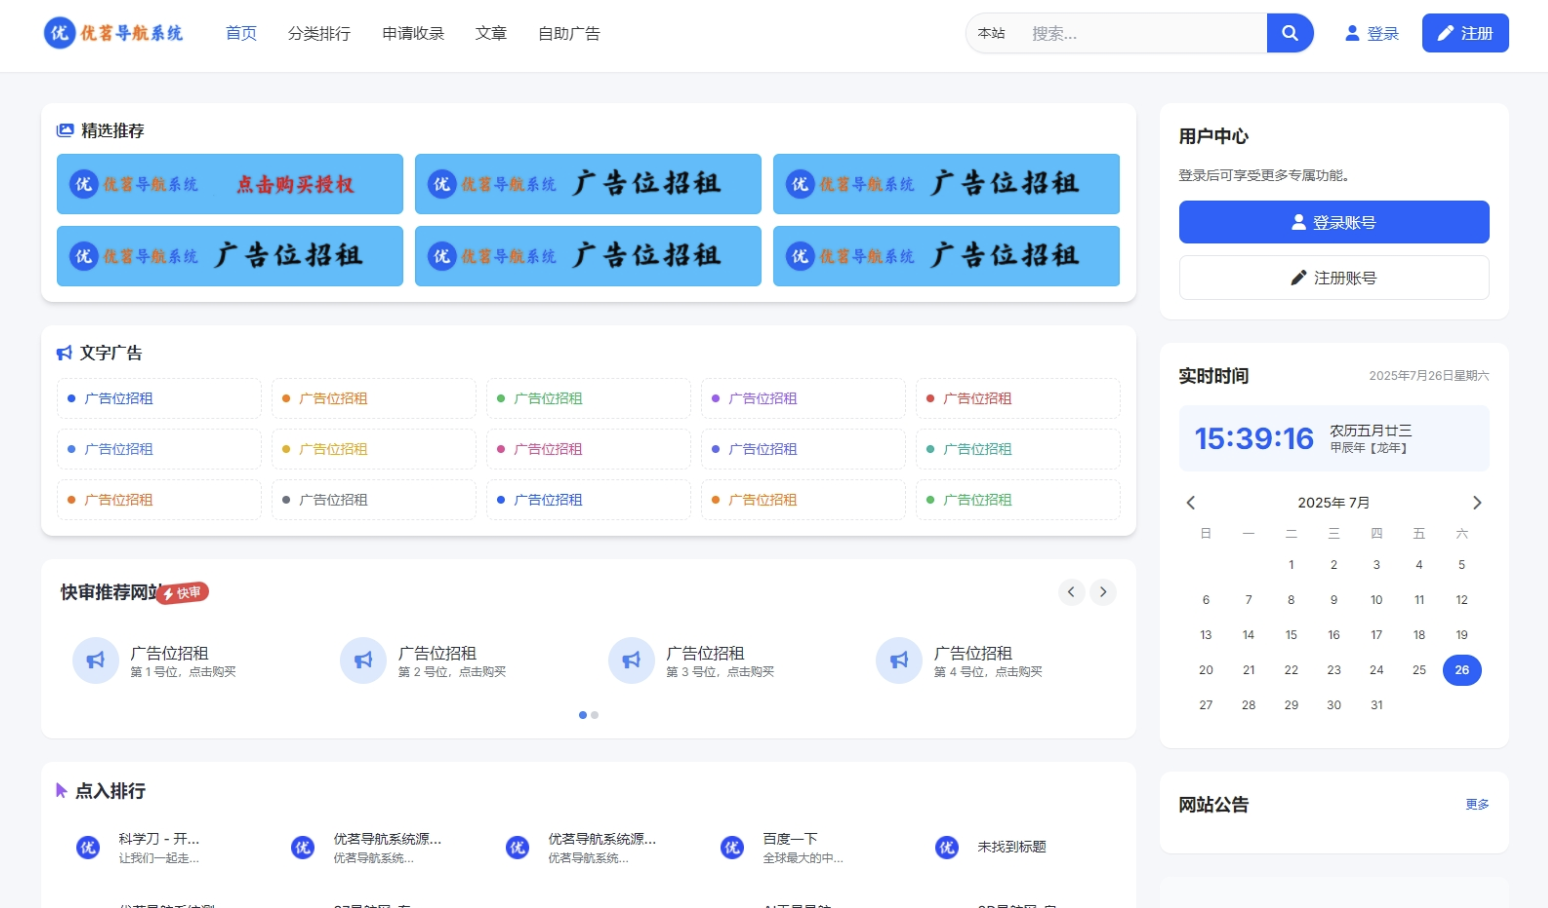Click 更多 link in 网站公告
This screenshot has width=1548, height=908.
tap(1477, 804)
